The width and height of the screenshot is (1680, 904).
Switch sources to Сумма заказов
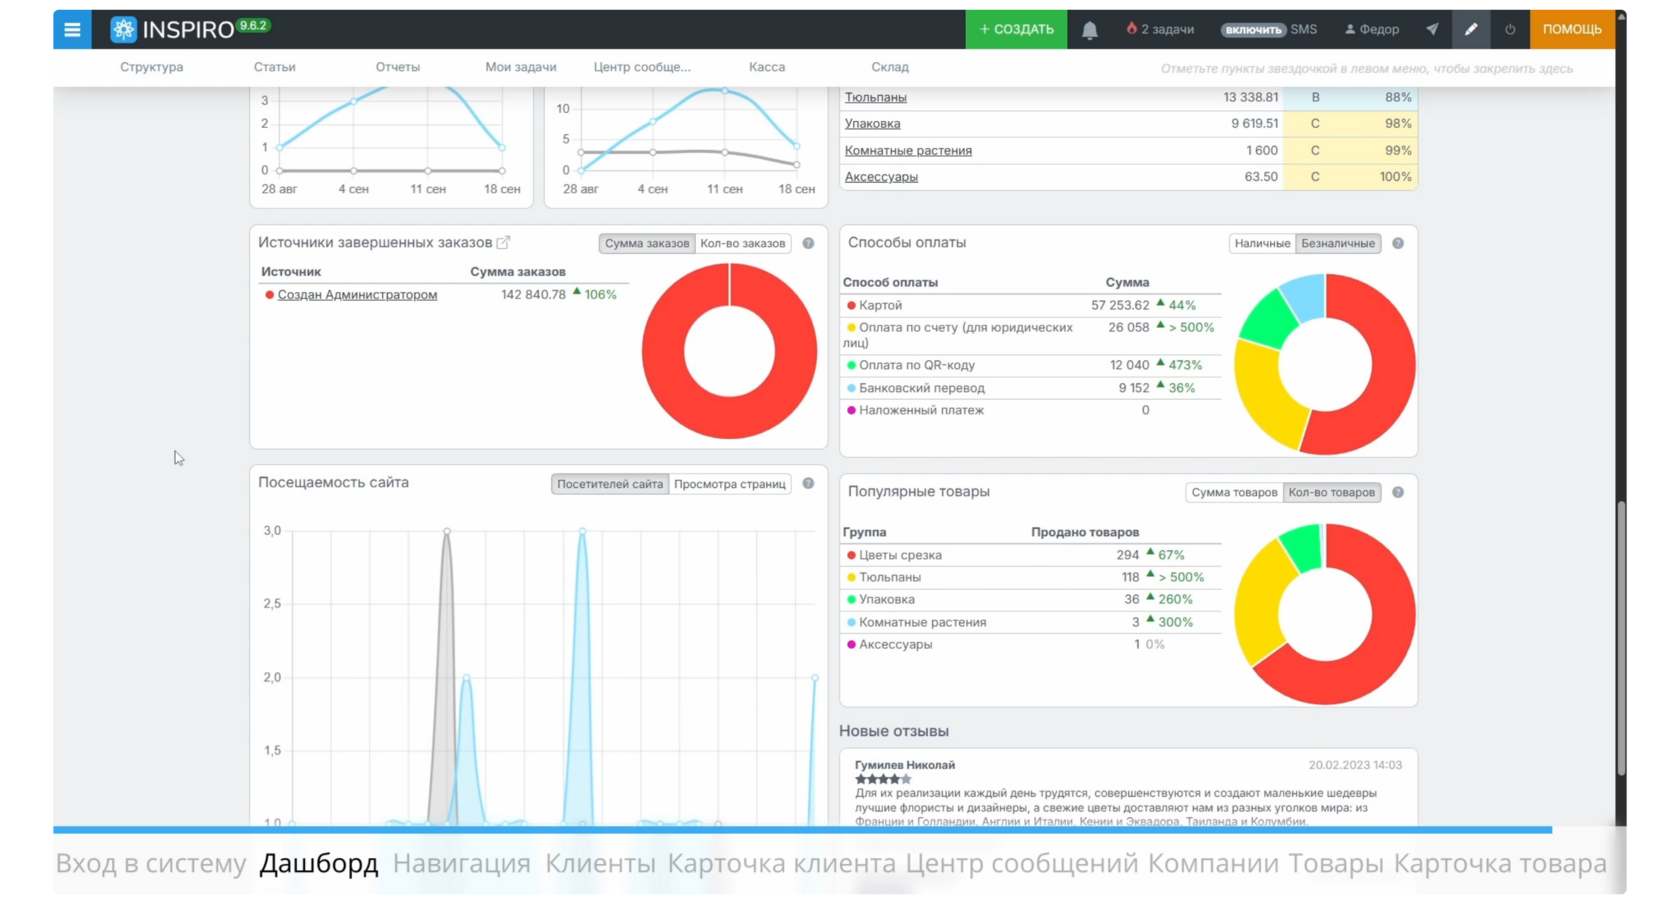(x=646, y=243)
